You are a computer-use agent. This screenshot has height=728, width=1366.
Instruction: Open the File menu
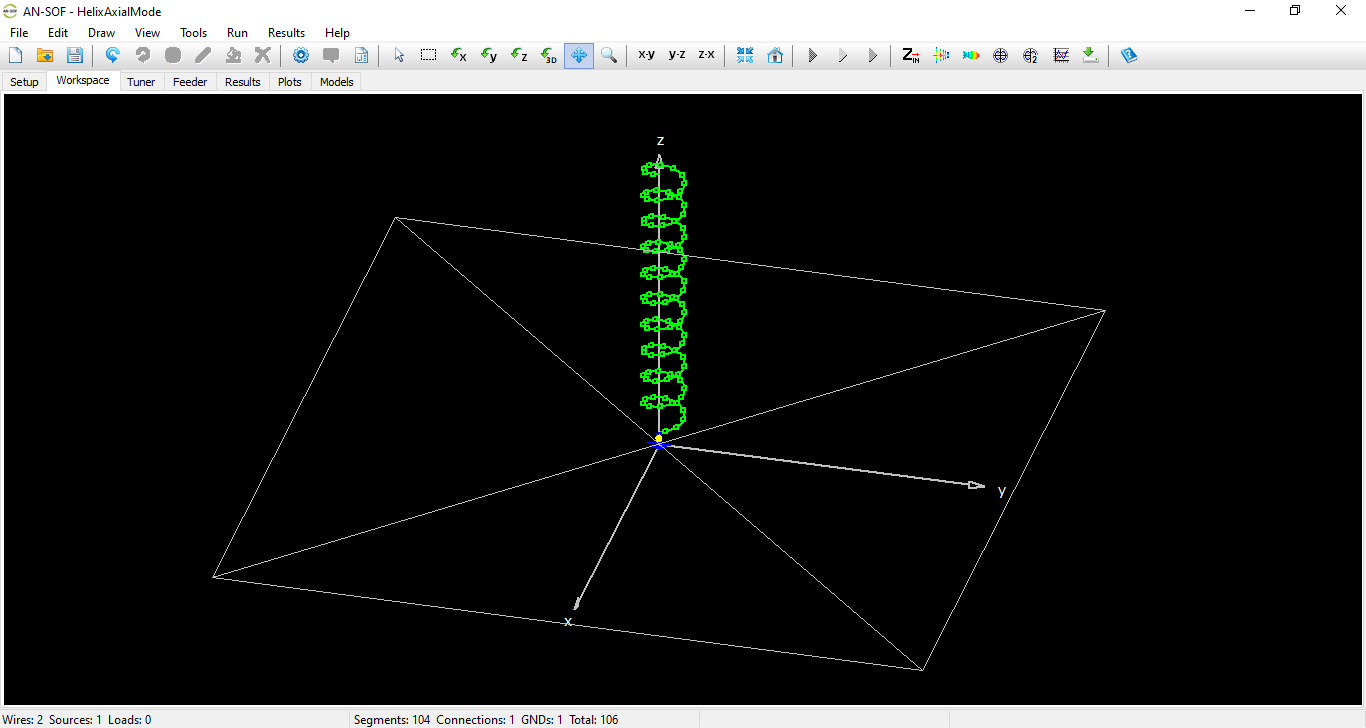pyautogui.click(x=19, y=33)
